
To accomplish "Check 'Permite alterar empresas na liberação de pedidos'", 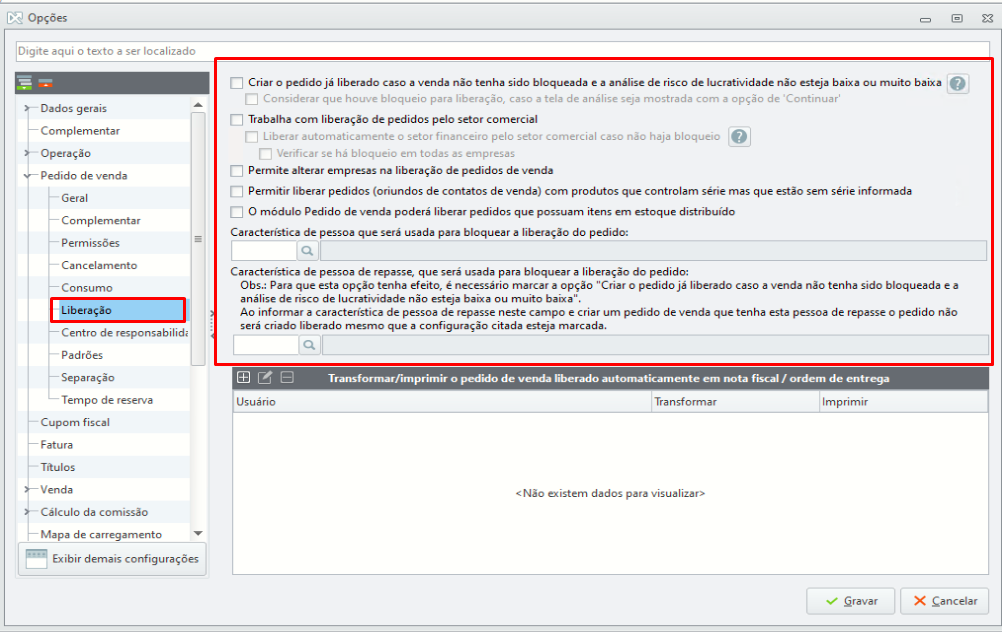I will [237, 171].
